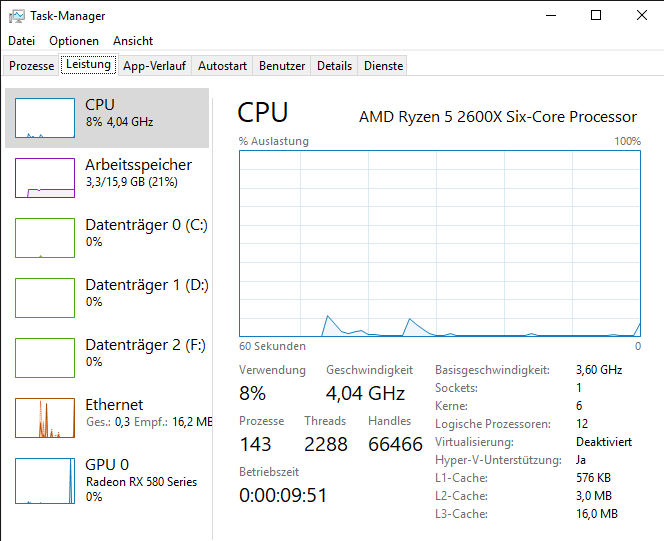The width and height of the screenshot is (664, 541).
Task: Click the Task-Manager app icon in title bar
Action: coord(15,16)
